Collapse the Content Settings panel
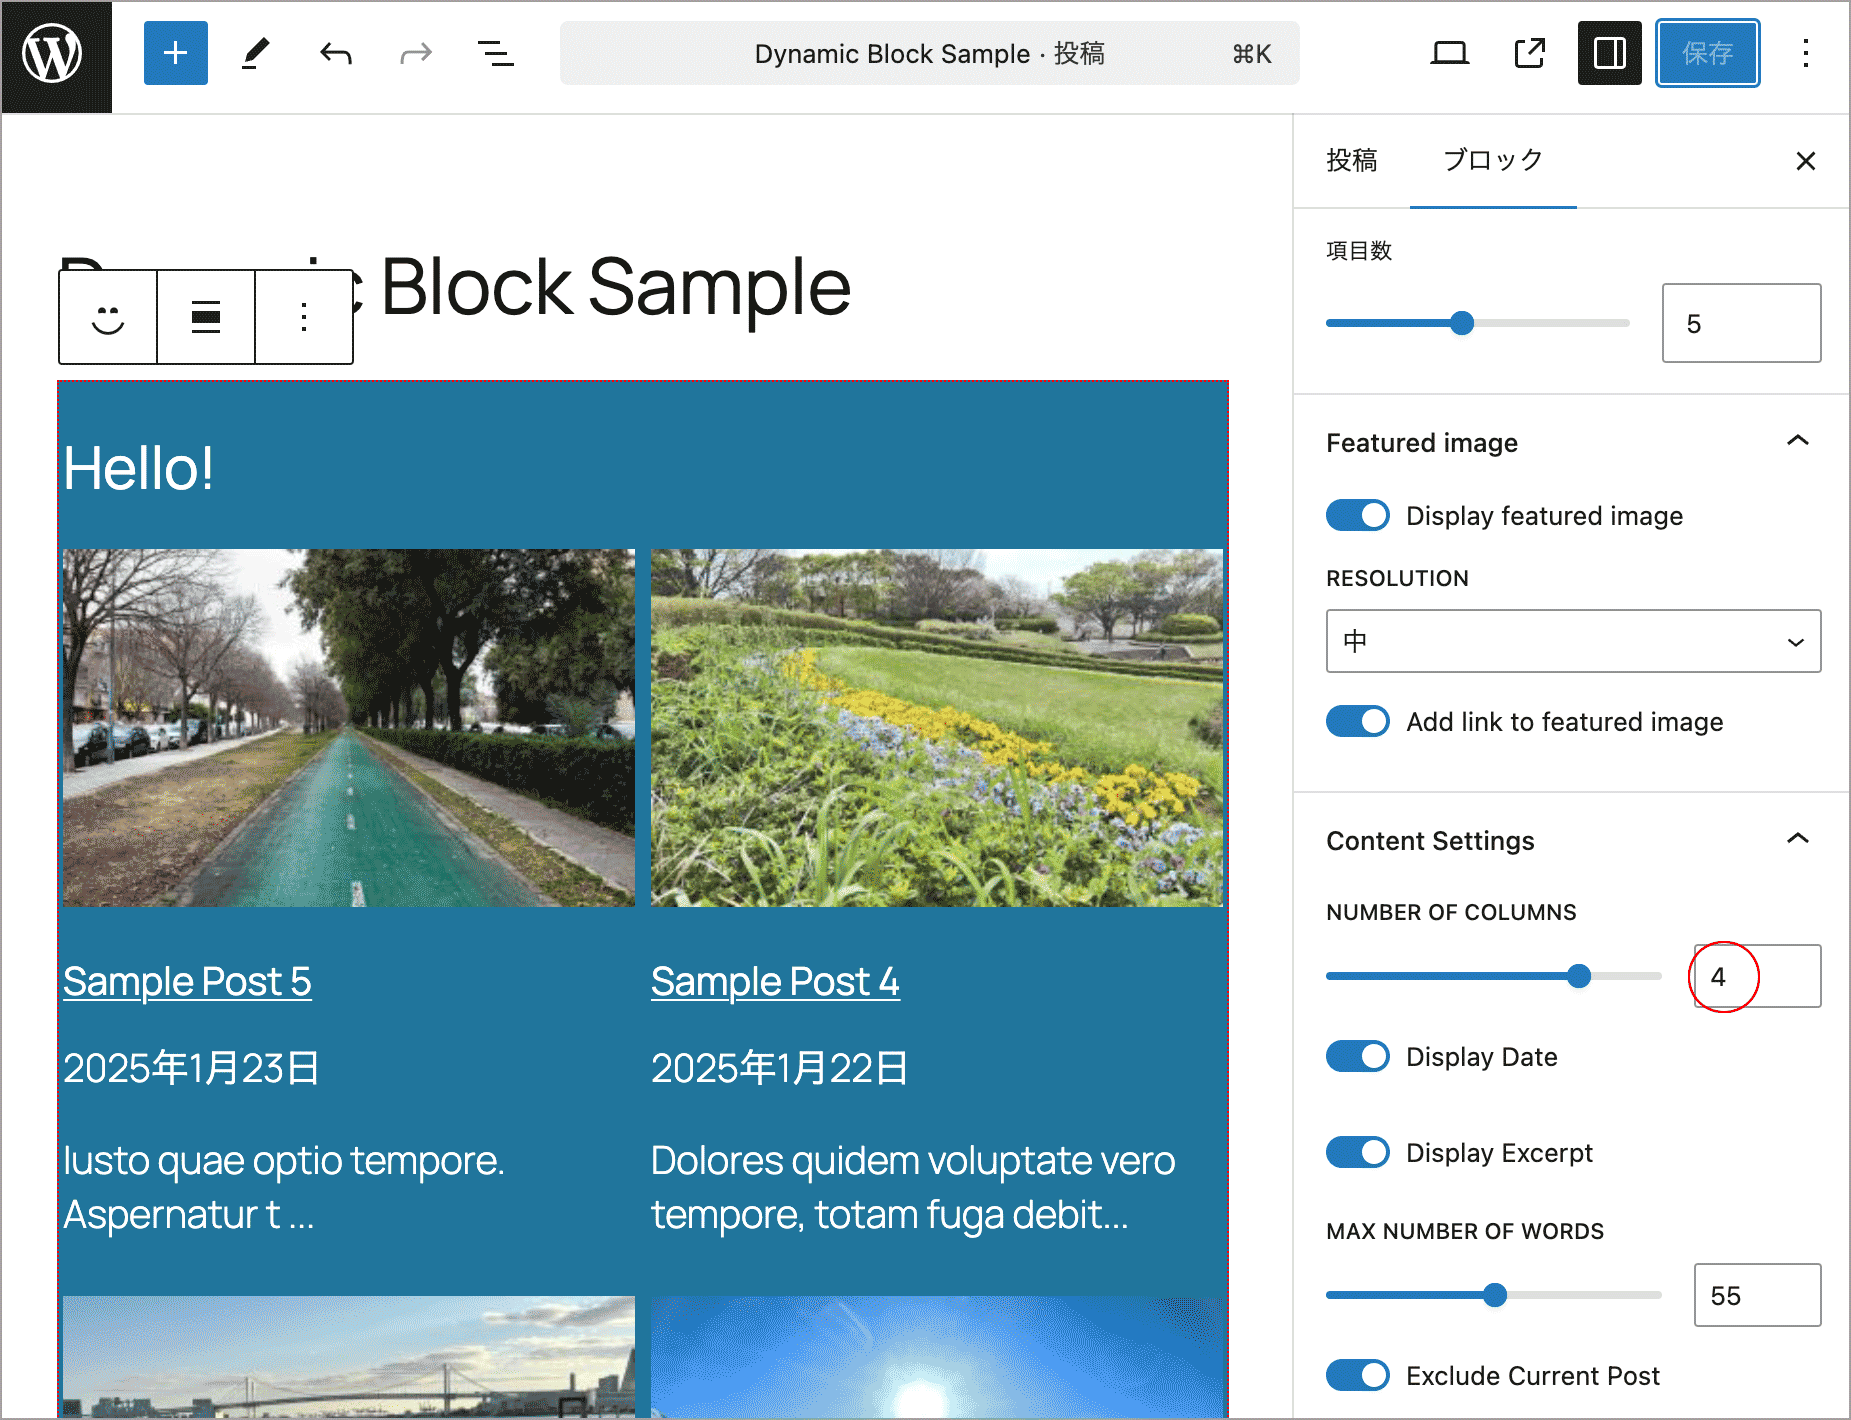This screenshot has width=1851, height=1420. coord(1571,840)
